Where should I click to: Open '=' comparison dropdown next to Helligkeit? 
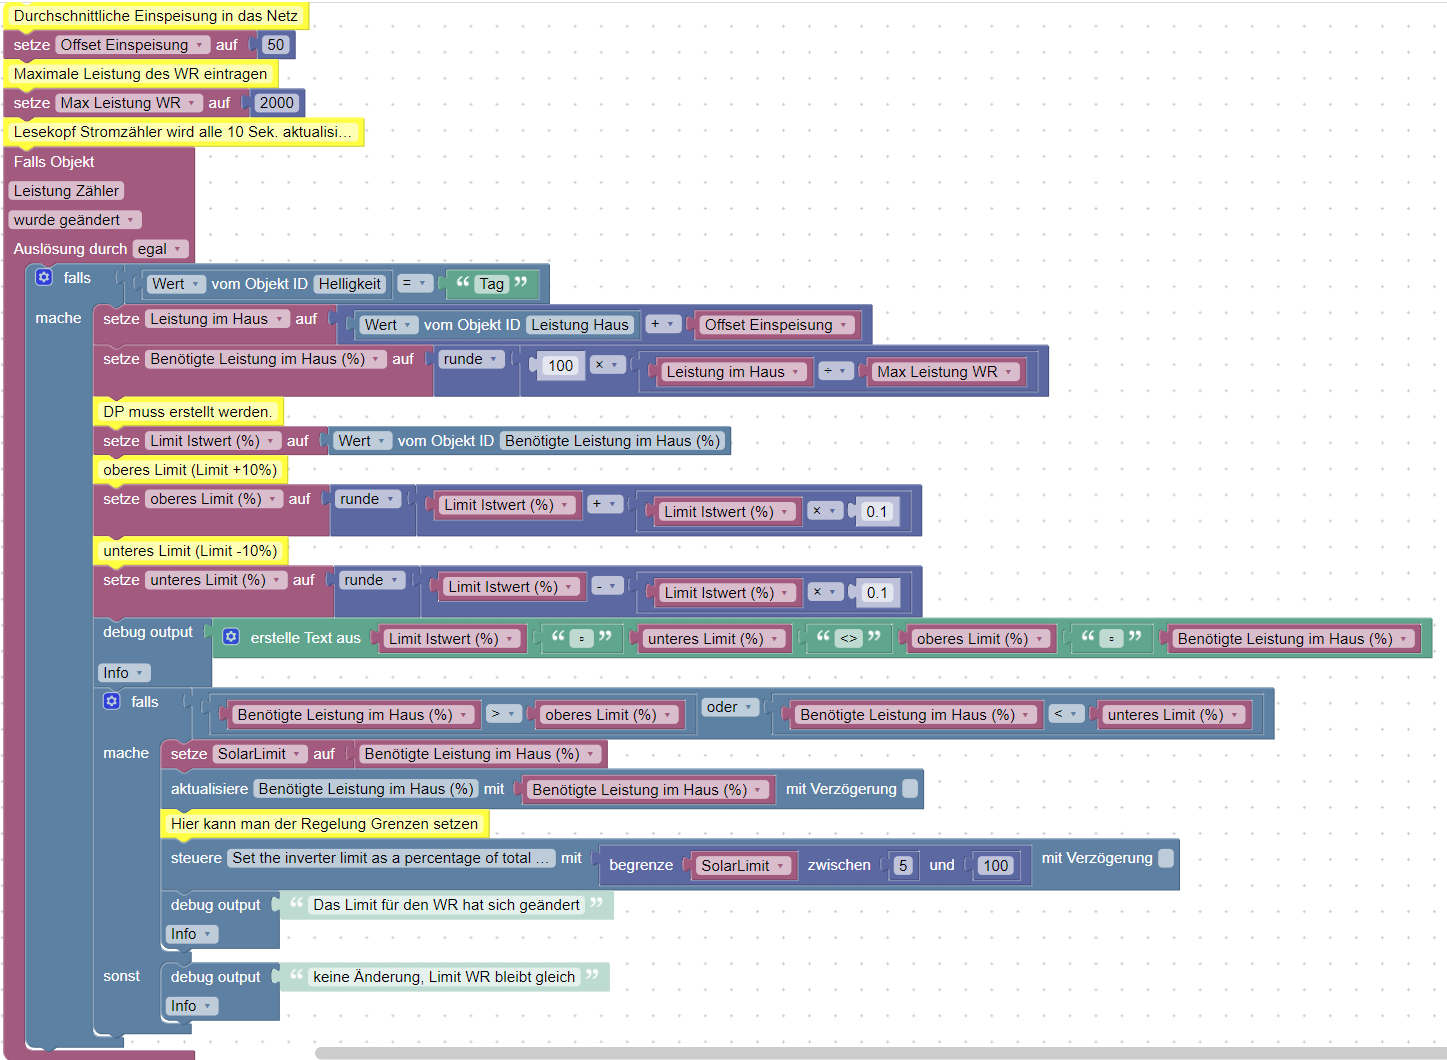[x=414, y=284]
